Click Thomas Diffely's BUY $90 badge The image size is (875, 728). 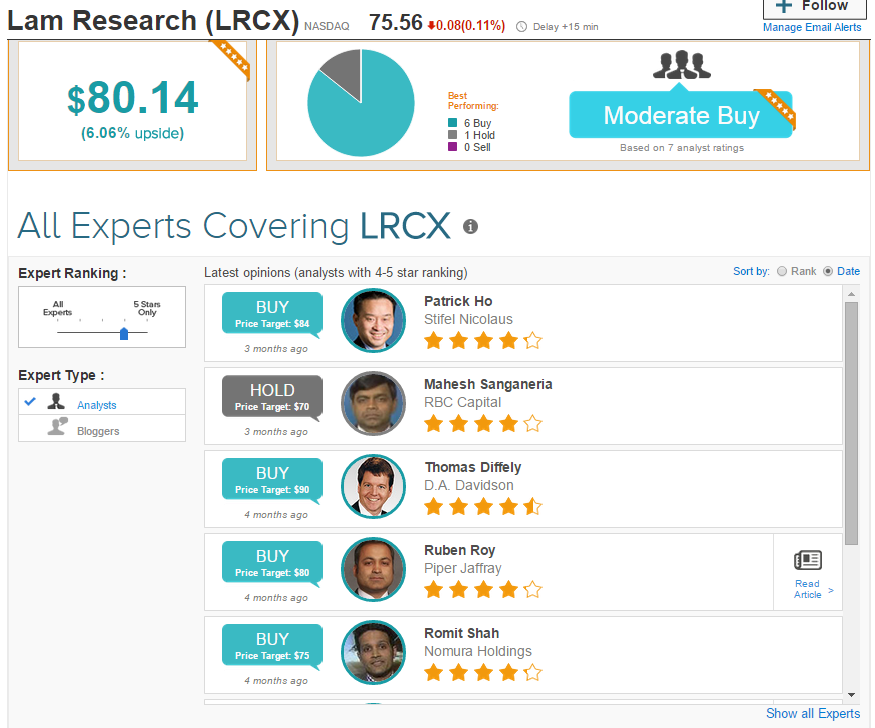click(x=272, y=480)
